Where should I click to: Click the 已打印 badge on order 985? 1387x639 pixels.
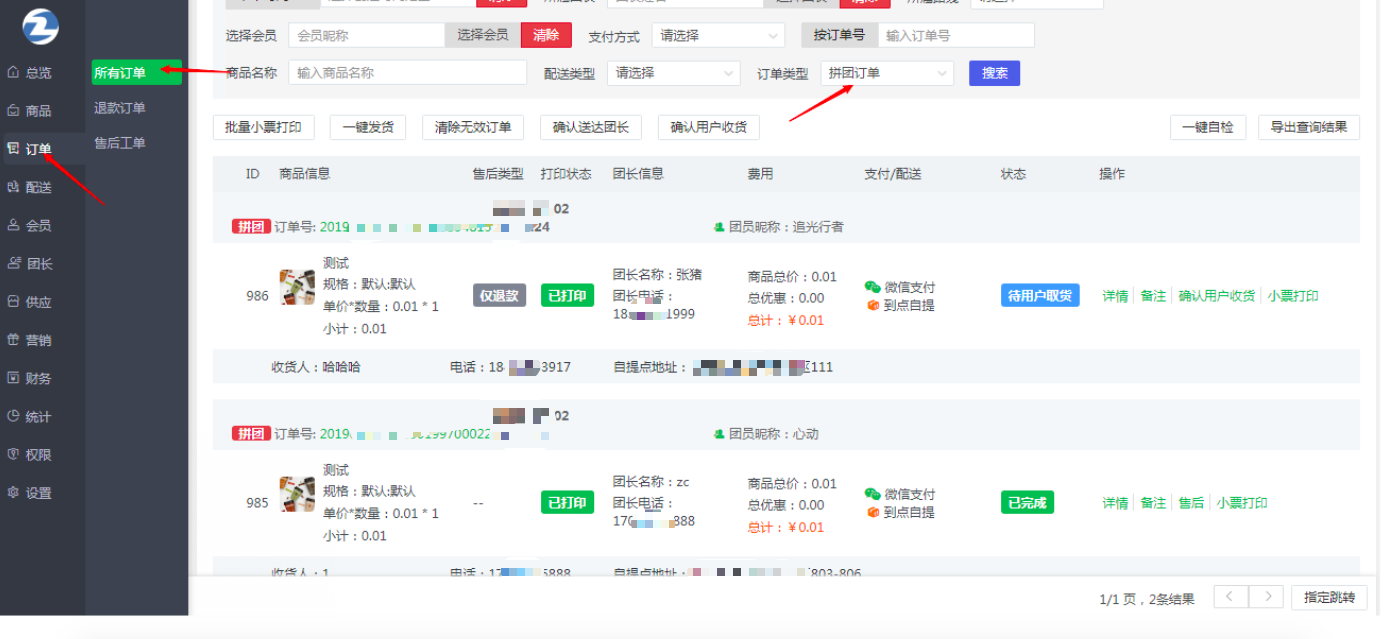click(x=567, y=502)
